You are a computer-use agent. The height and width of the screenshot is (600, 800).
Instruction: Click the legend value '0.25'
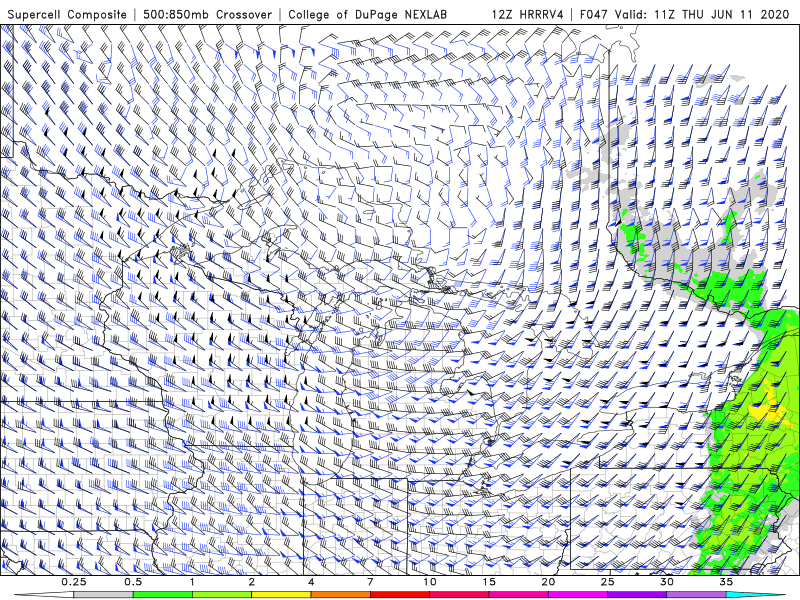tap(73, 582)
